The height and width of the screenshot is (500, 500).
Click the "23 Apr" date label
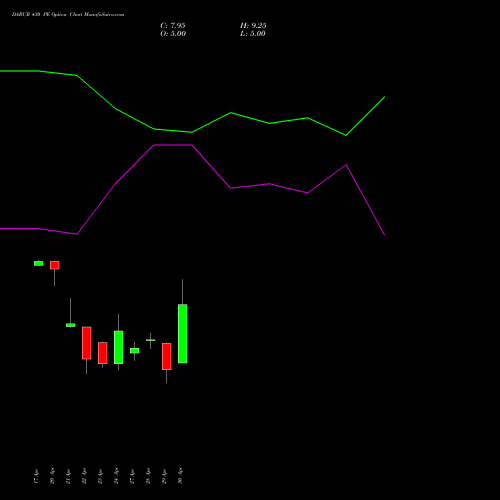pos(100,476)
